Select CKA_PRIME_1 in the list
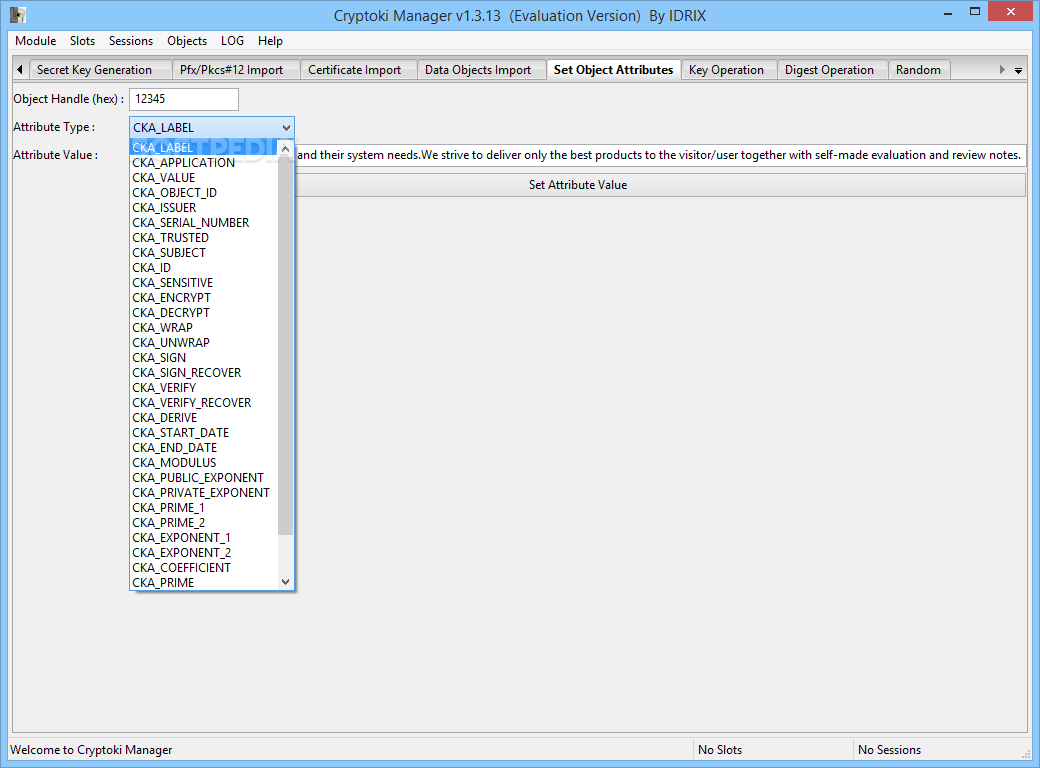Image resolution: width=1040 pixels, height=768 pixels. [204, 507]
